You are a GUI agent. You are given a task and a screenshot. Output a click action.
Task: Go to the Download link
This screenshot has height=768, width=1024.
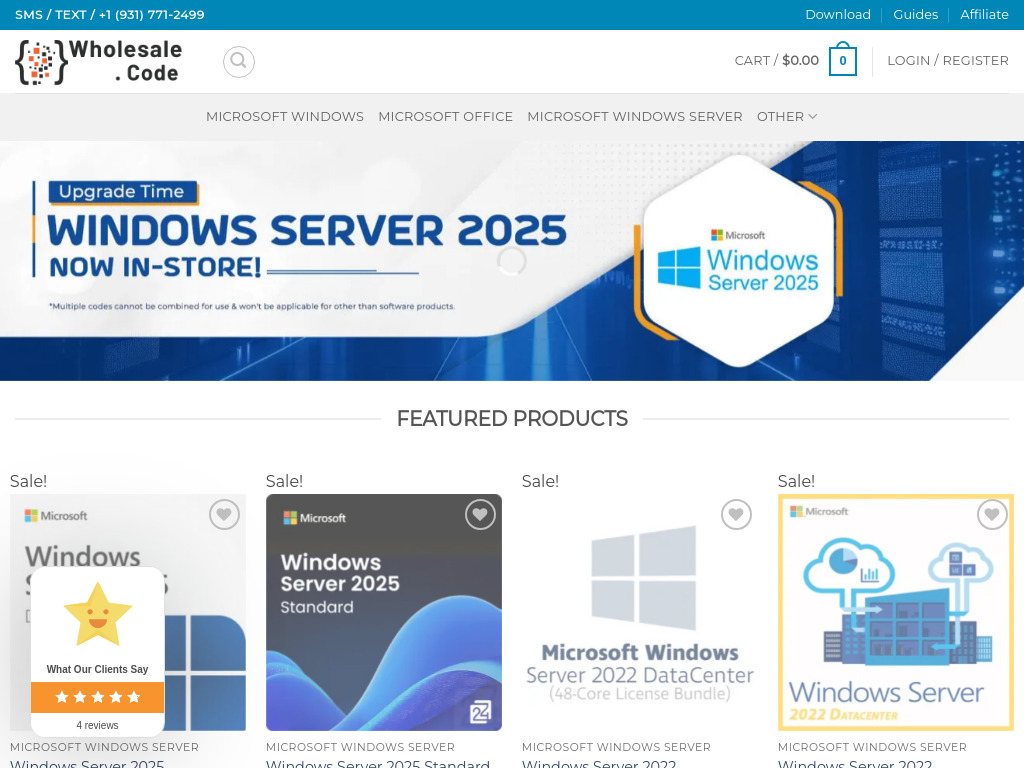tap(838, 14)
